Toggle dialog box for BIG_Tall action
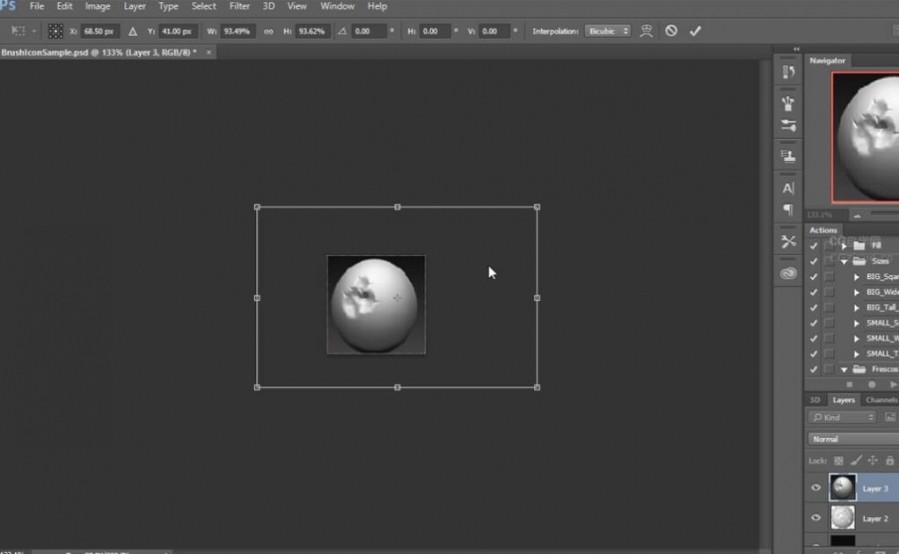 pyautogui.click(x=828, y=307)
